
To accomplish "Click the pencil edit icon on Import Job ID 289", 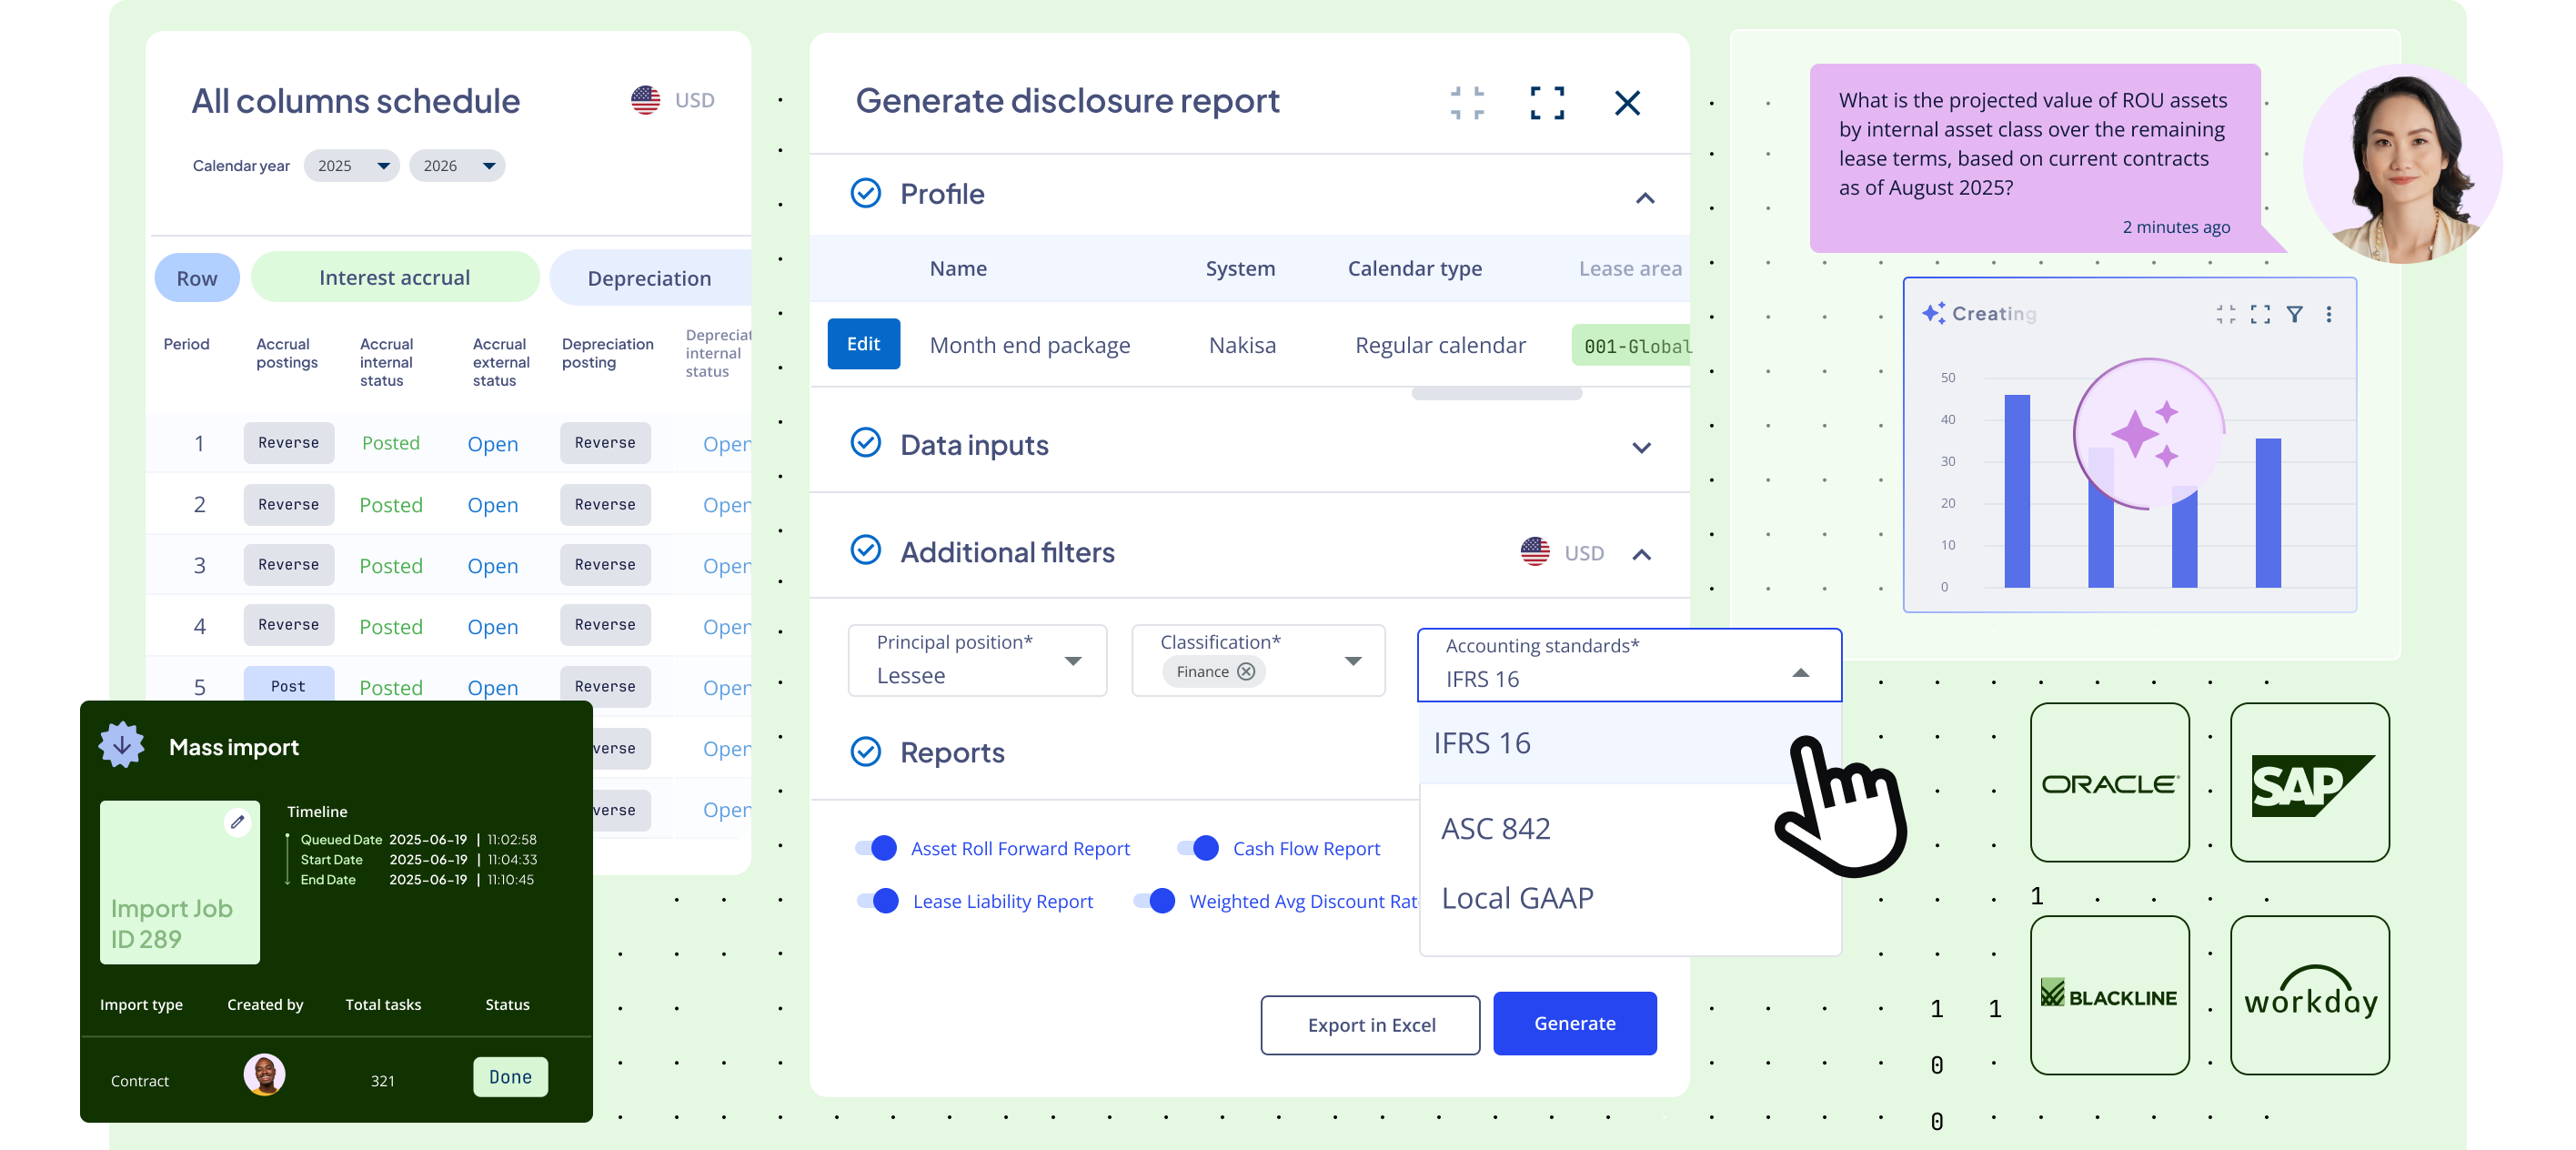I will [237, 823].
